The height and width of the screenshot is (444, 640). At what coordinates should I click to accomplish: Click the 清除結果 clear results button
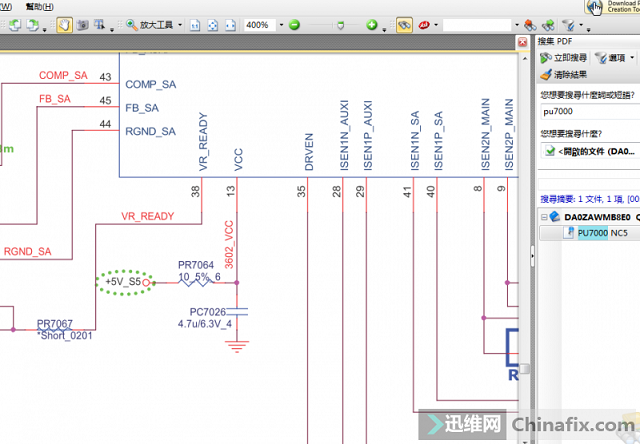tap(565, 74)
